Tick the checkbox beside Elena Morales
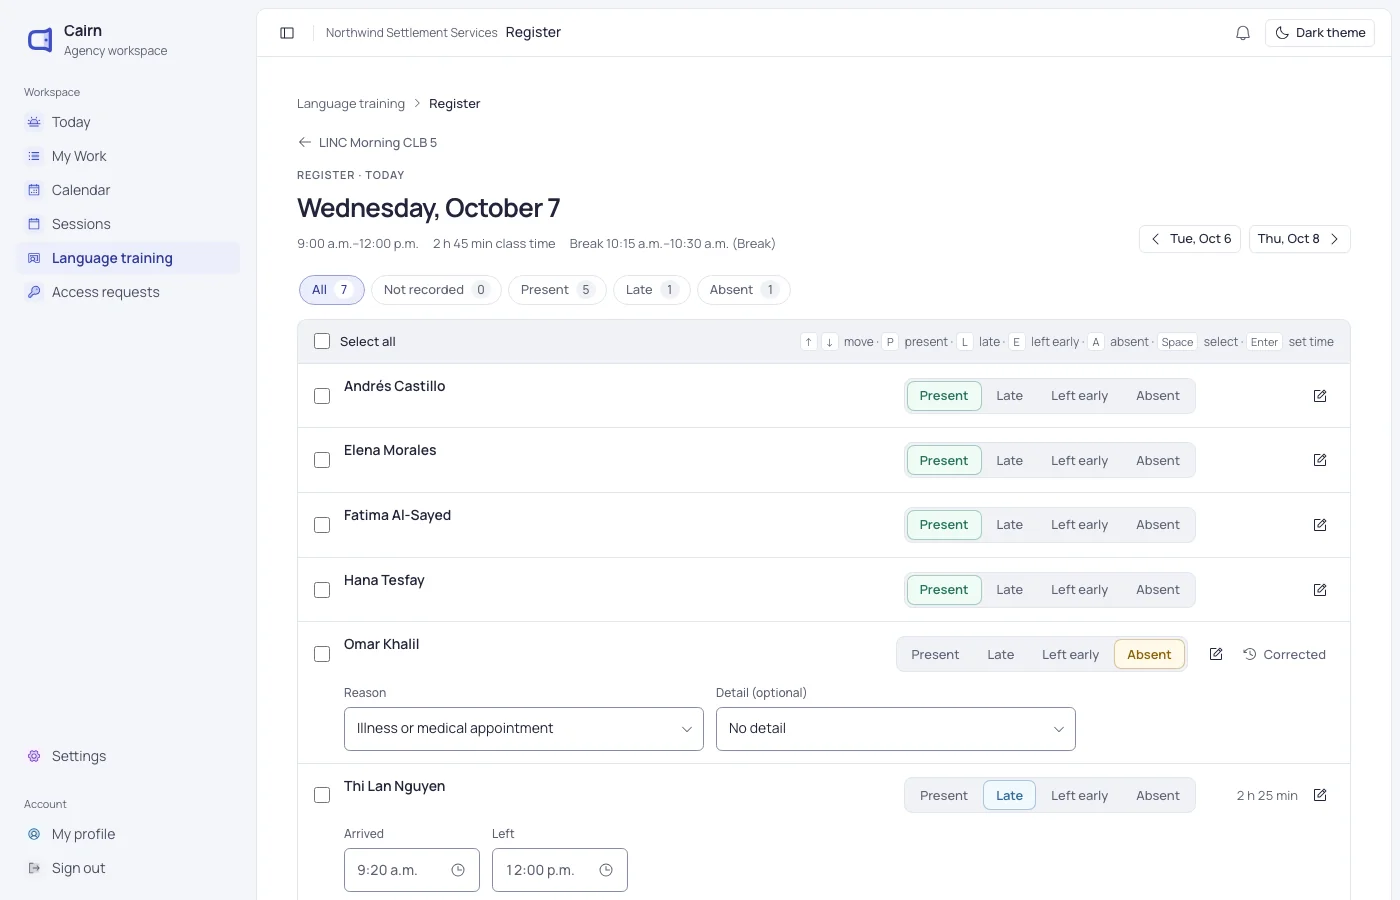 (322, 460)
